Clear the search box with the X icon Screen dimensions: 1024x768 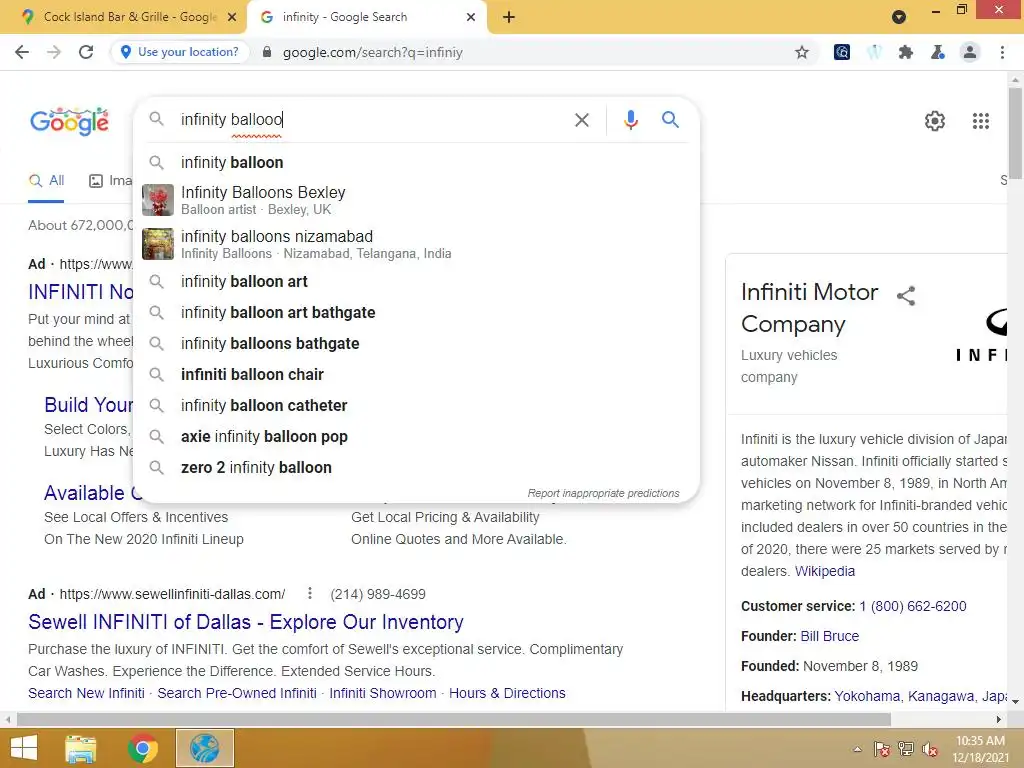coord(581,120)
